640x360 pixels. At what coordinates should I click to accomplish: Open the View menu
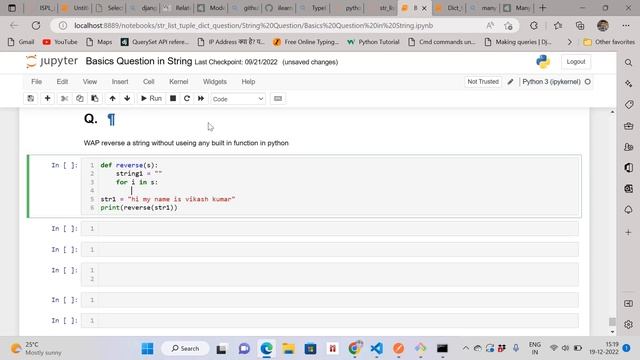pyautogui.click(x=90, y=82)
